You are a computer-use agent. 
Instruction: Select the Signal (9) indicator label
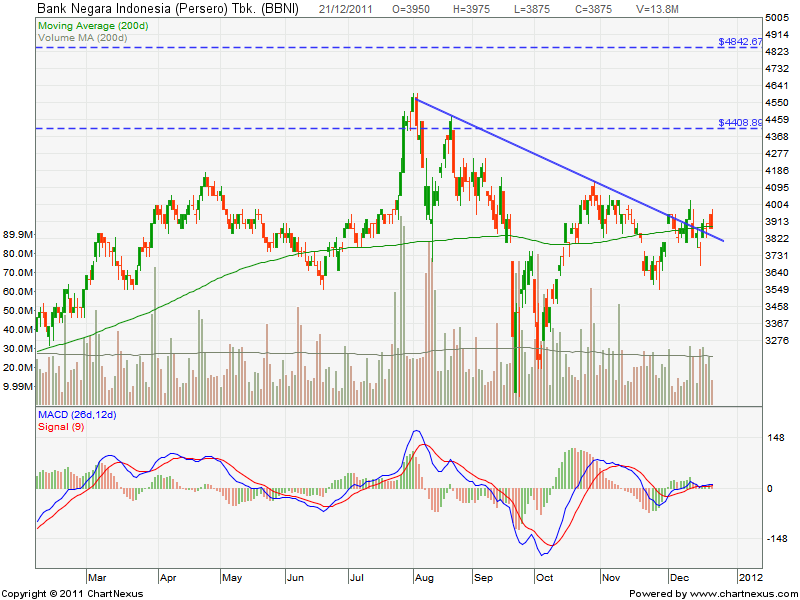pos(60,426)
